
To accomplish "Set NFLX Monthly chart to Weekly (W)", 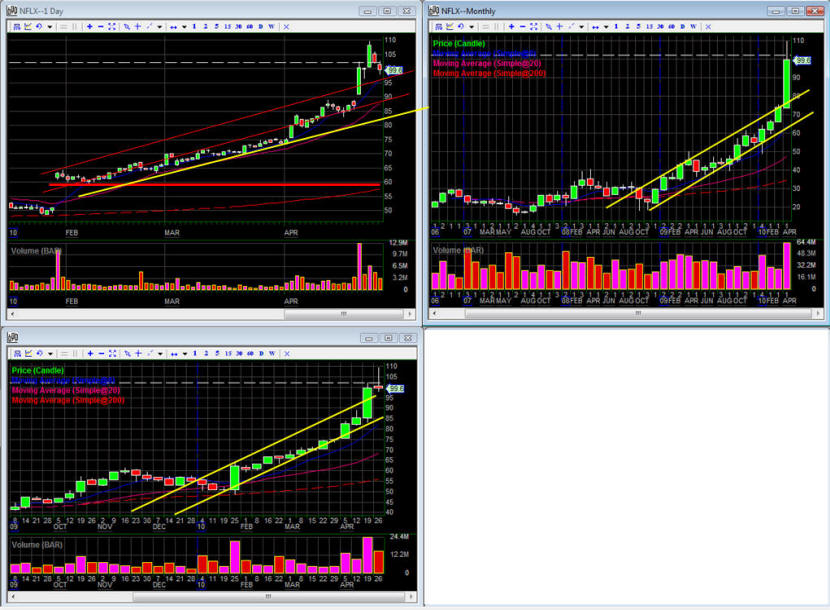I will tap(693, 26).
